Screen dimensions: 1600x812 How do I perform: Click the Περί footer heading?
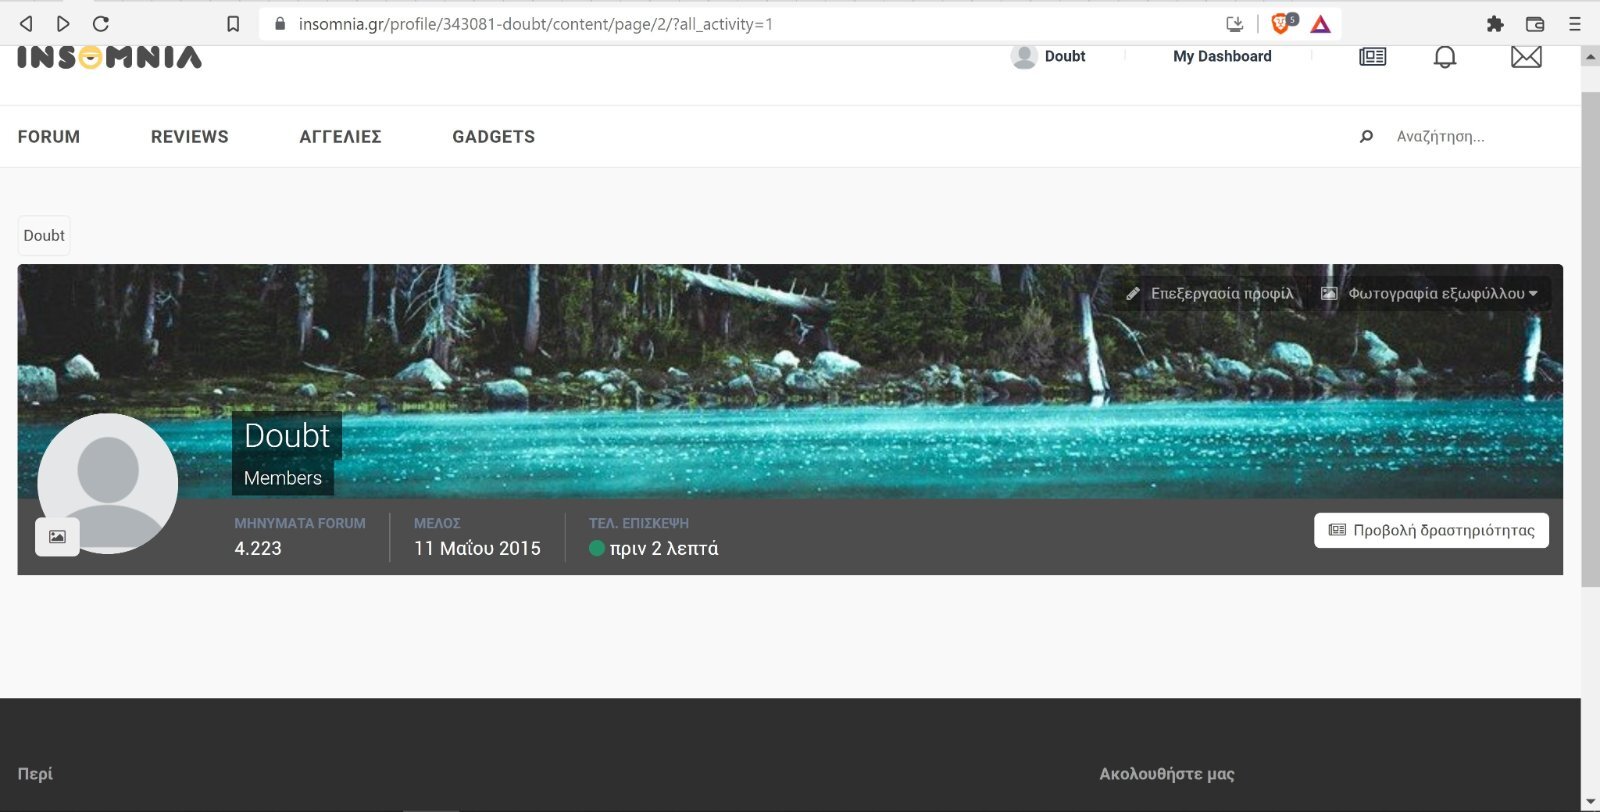[35, 774]
